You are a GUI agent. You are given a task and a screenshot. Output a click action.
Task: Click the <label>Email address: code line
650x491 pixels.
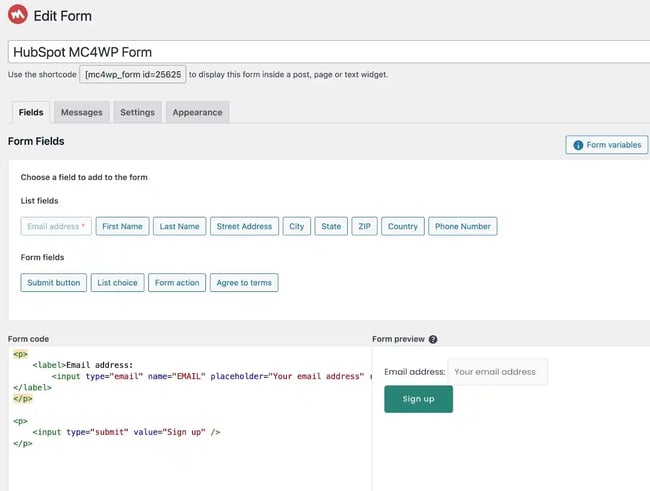click(x=83, y=365)
